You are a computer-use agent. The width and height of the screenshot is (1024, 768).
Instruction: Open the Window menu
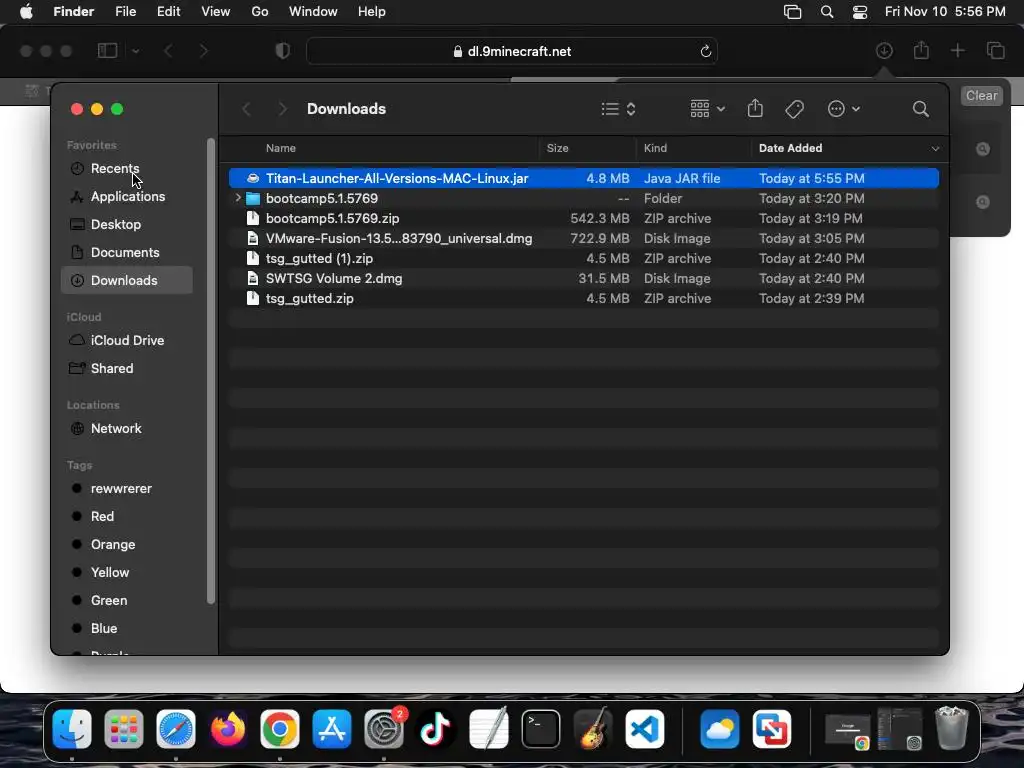313,12
